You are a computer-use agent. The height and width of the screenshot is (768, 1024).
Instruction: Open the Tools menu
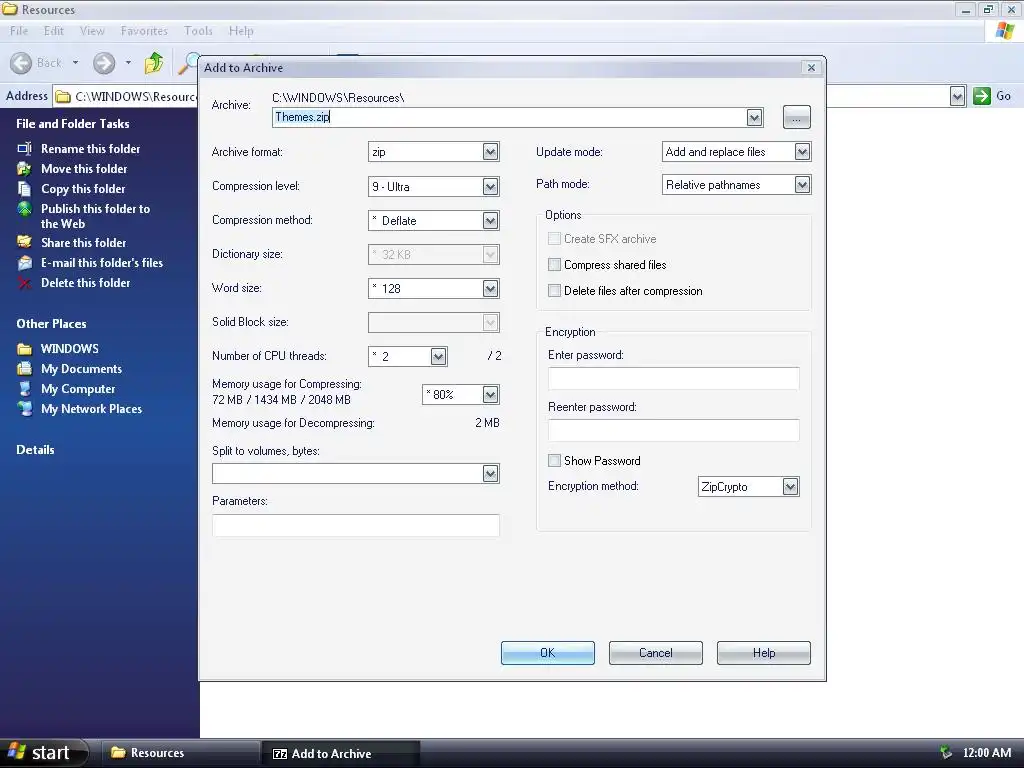[198, 31]
